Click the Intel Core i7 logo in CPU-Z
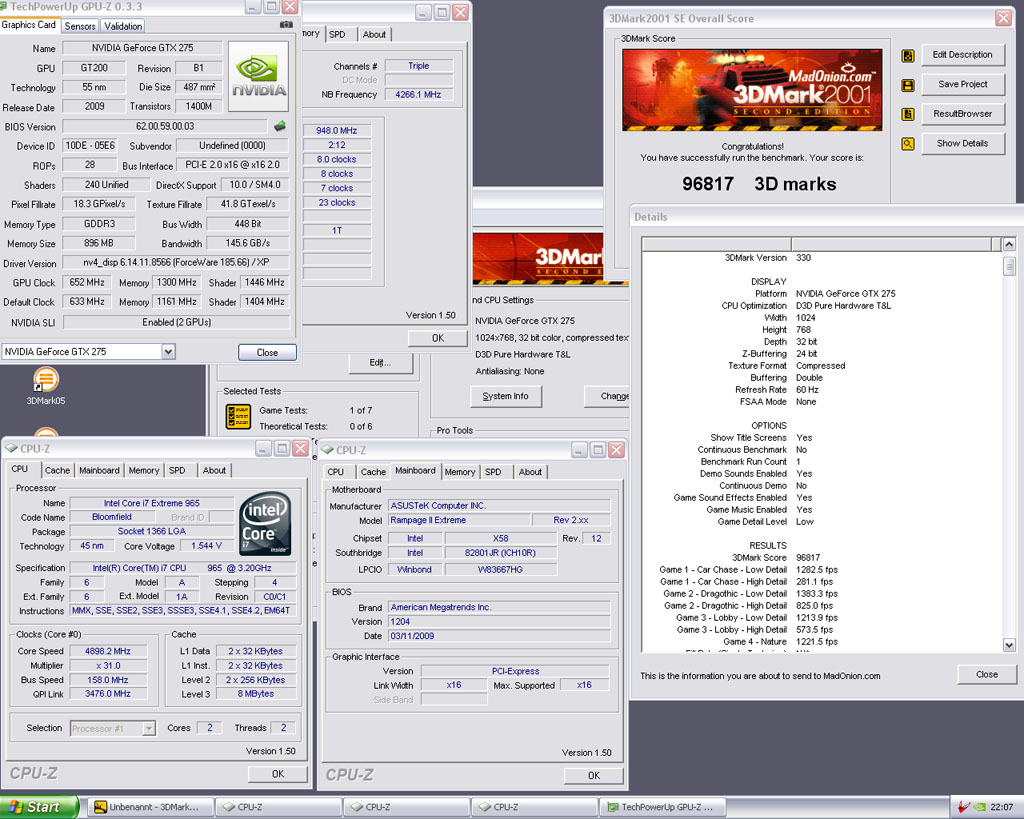The height and width of the screenshot is (819, 1024). [264, 524]
